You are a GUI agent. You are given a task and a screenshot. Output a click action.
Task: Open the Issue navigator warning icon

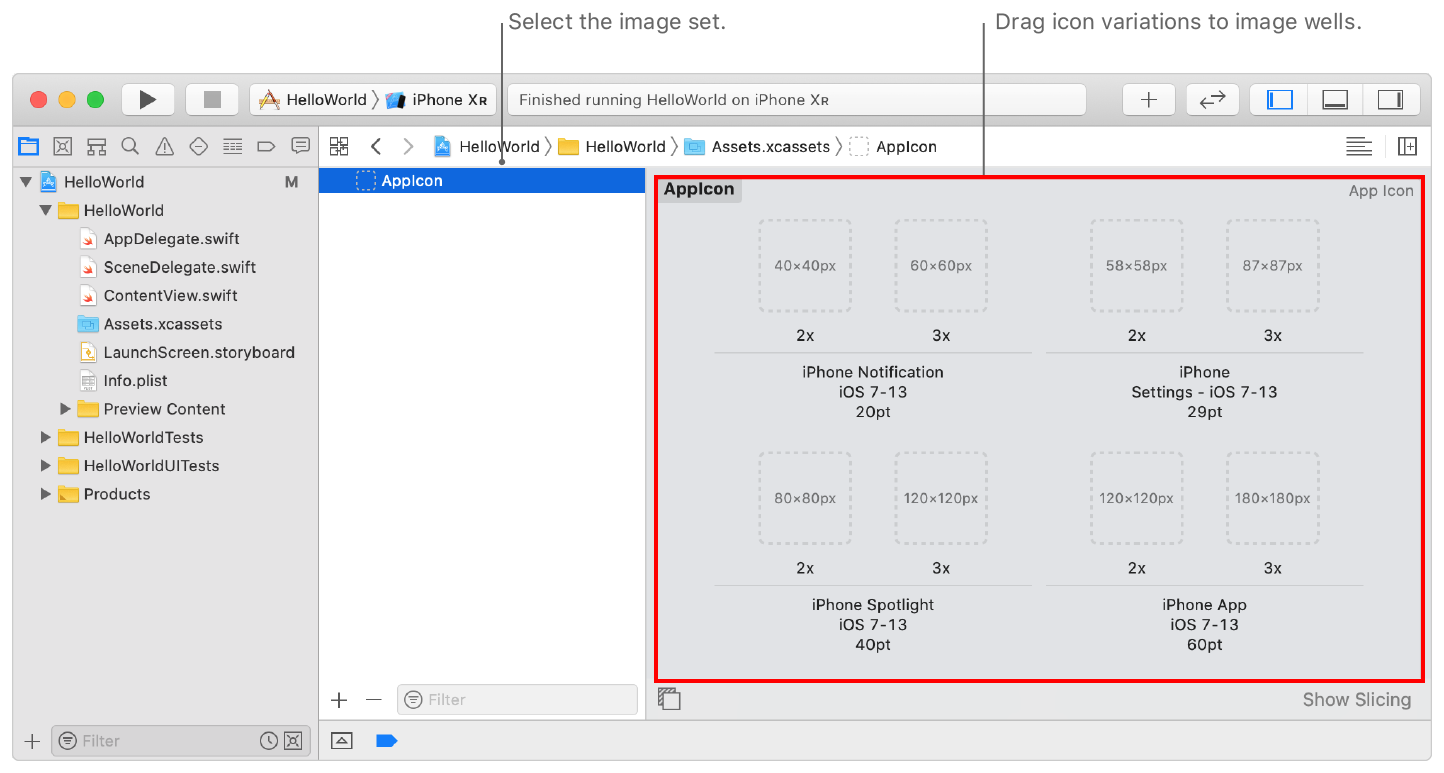164,147
